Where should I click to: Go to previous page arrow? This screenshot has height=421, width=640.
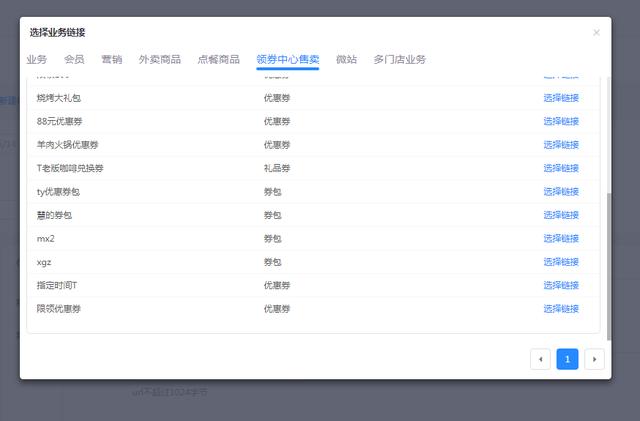[540, 359]
